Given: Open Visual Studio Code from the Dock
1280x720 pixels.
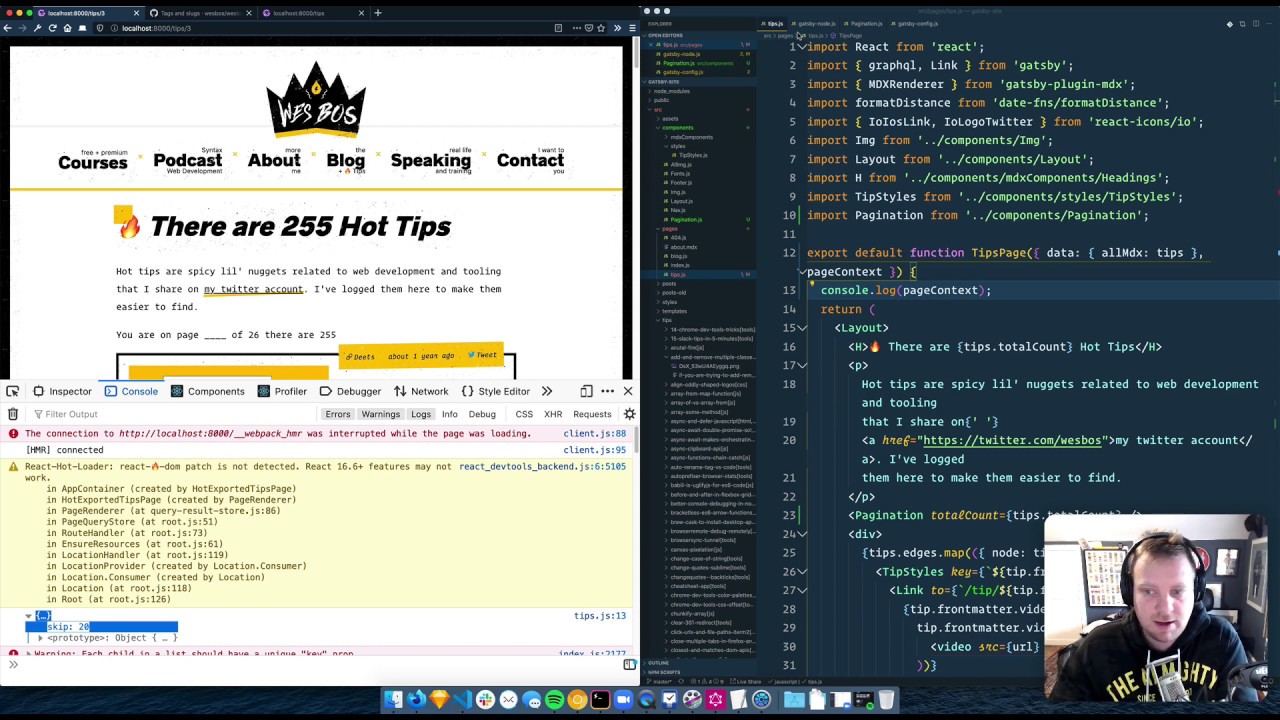Looking at the screenshot, I should coord(462,700).
